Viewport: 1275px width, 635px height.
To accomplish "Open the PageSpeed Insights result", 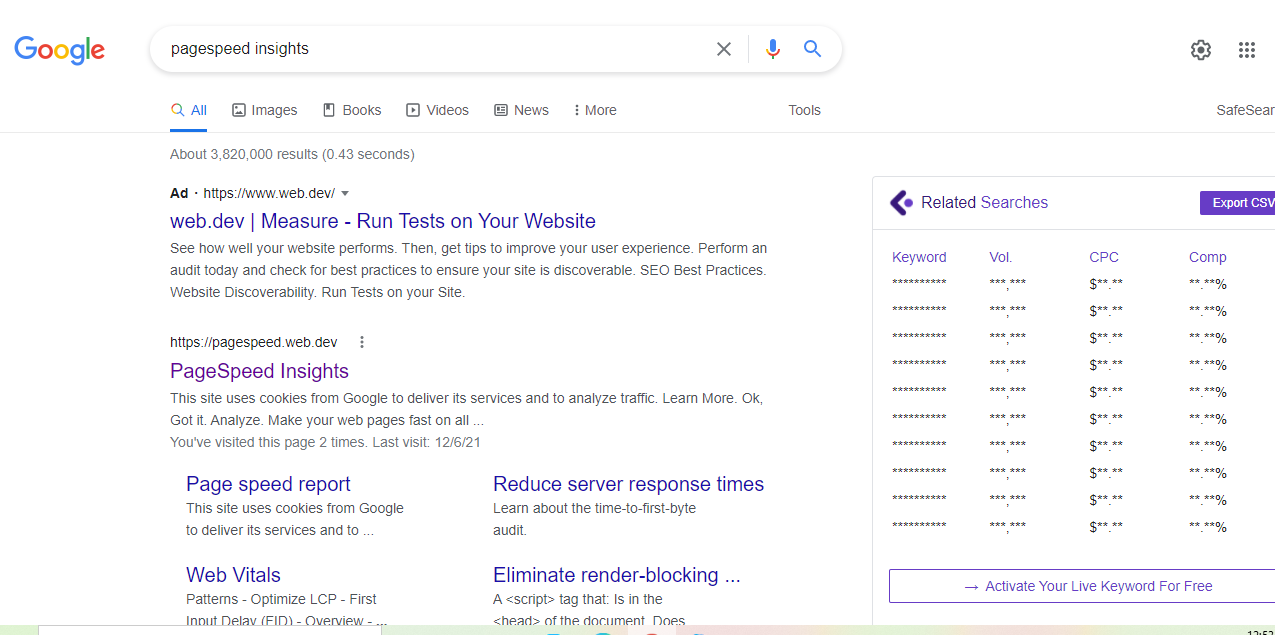I will pyautogui.click(x=259, y=371).
